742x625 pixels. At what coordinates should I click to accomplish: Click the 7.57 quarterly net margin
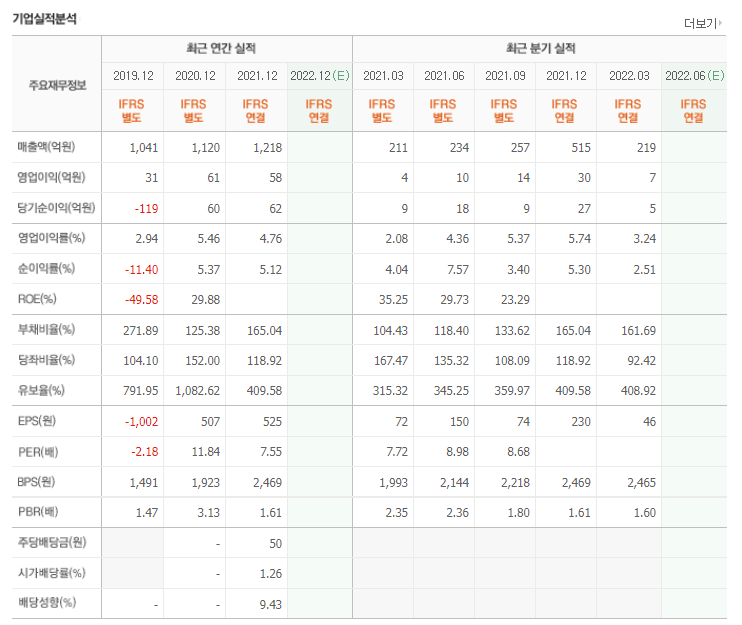coord(458,270)
